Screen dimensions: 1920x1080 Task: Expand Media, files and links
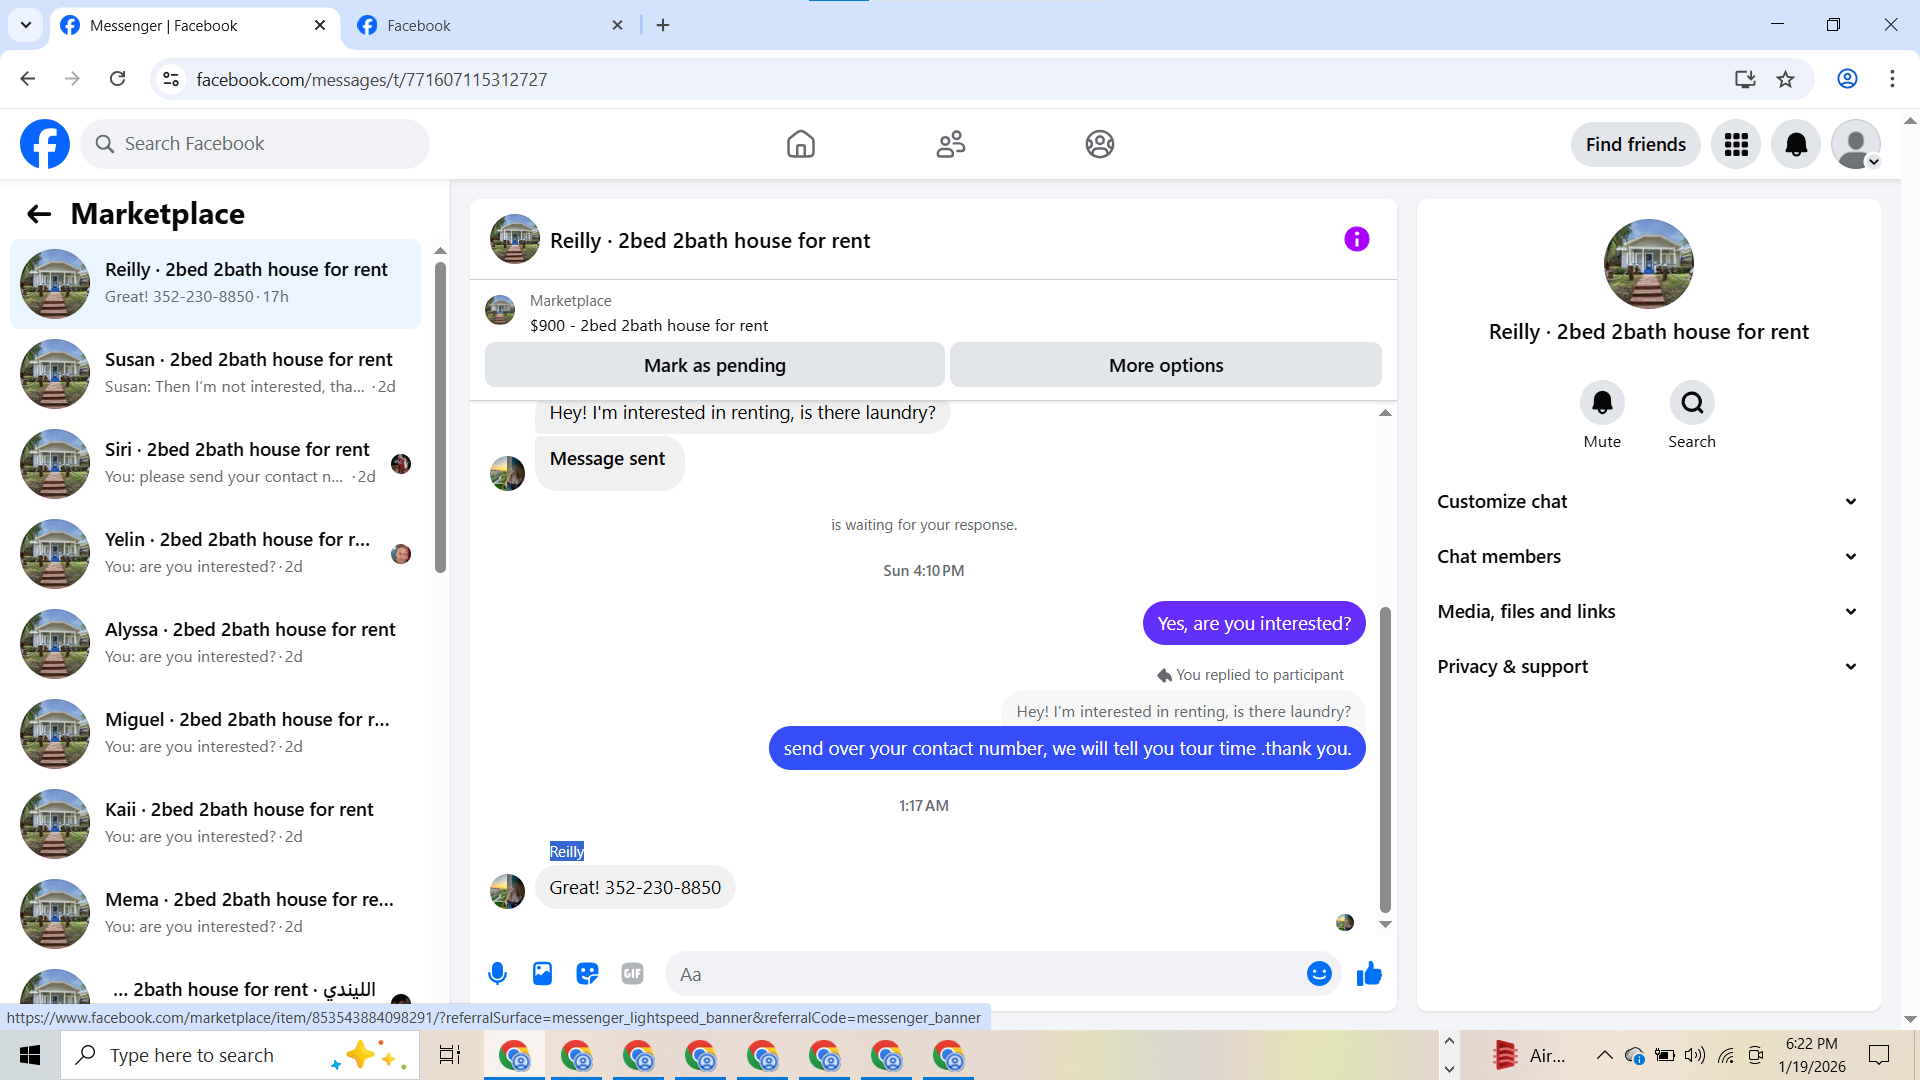pyautogui.click(x=1648, y=611)
